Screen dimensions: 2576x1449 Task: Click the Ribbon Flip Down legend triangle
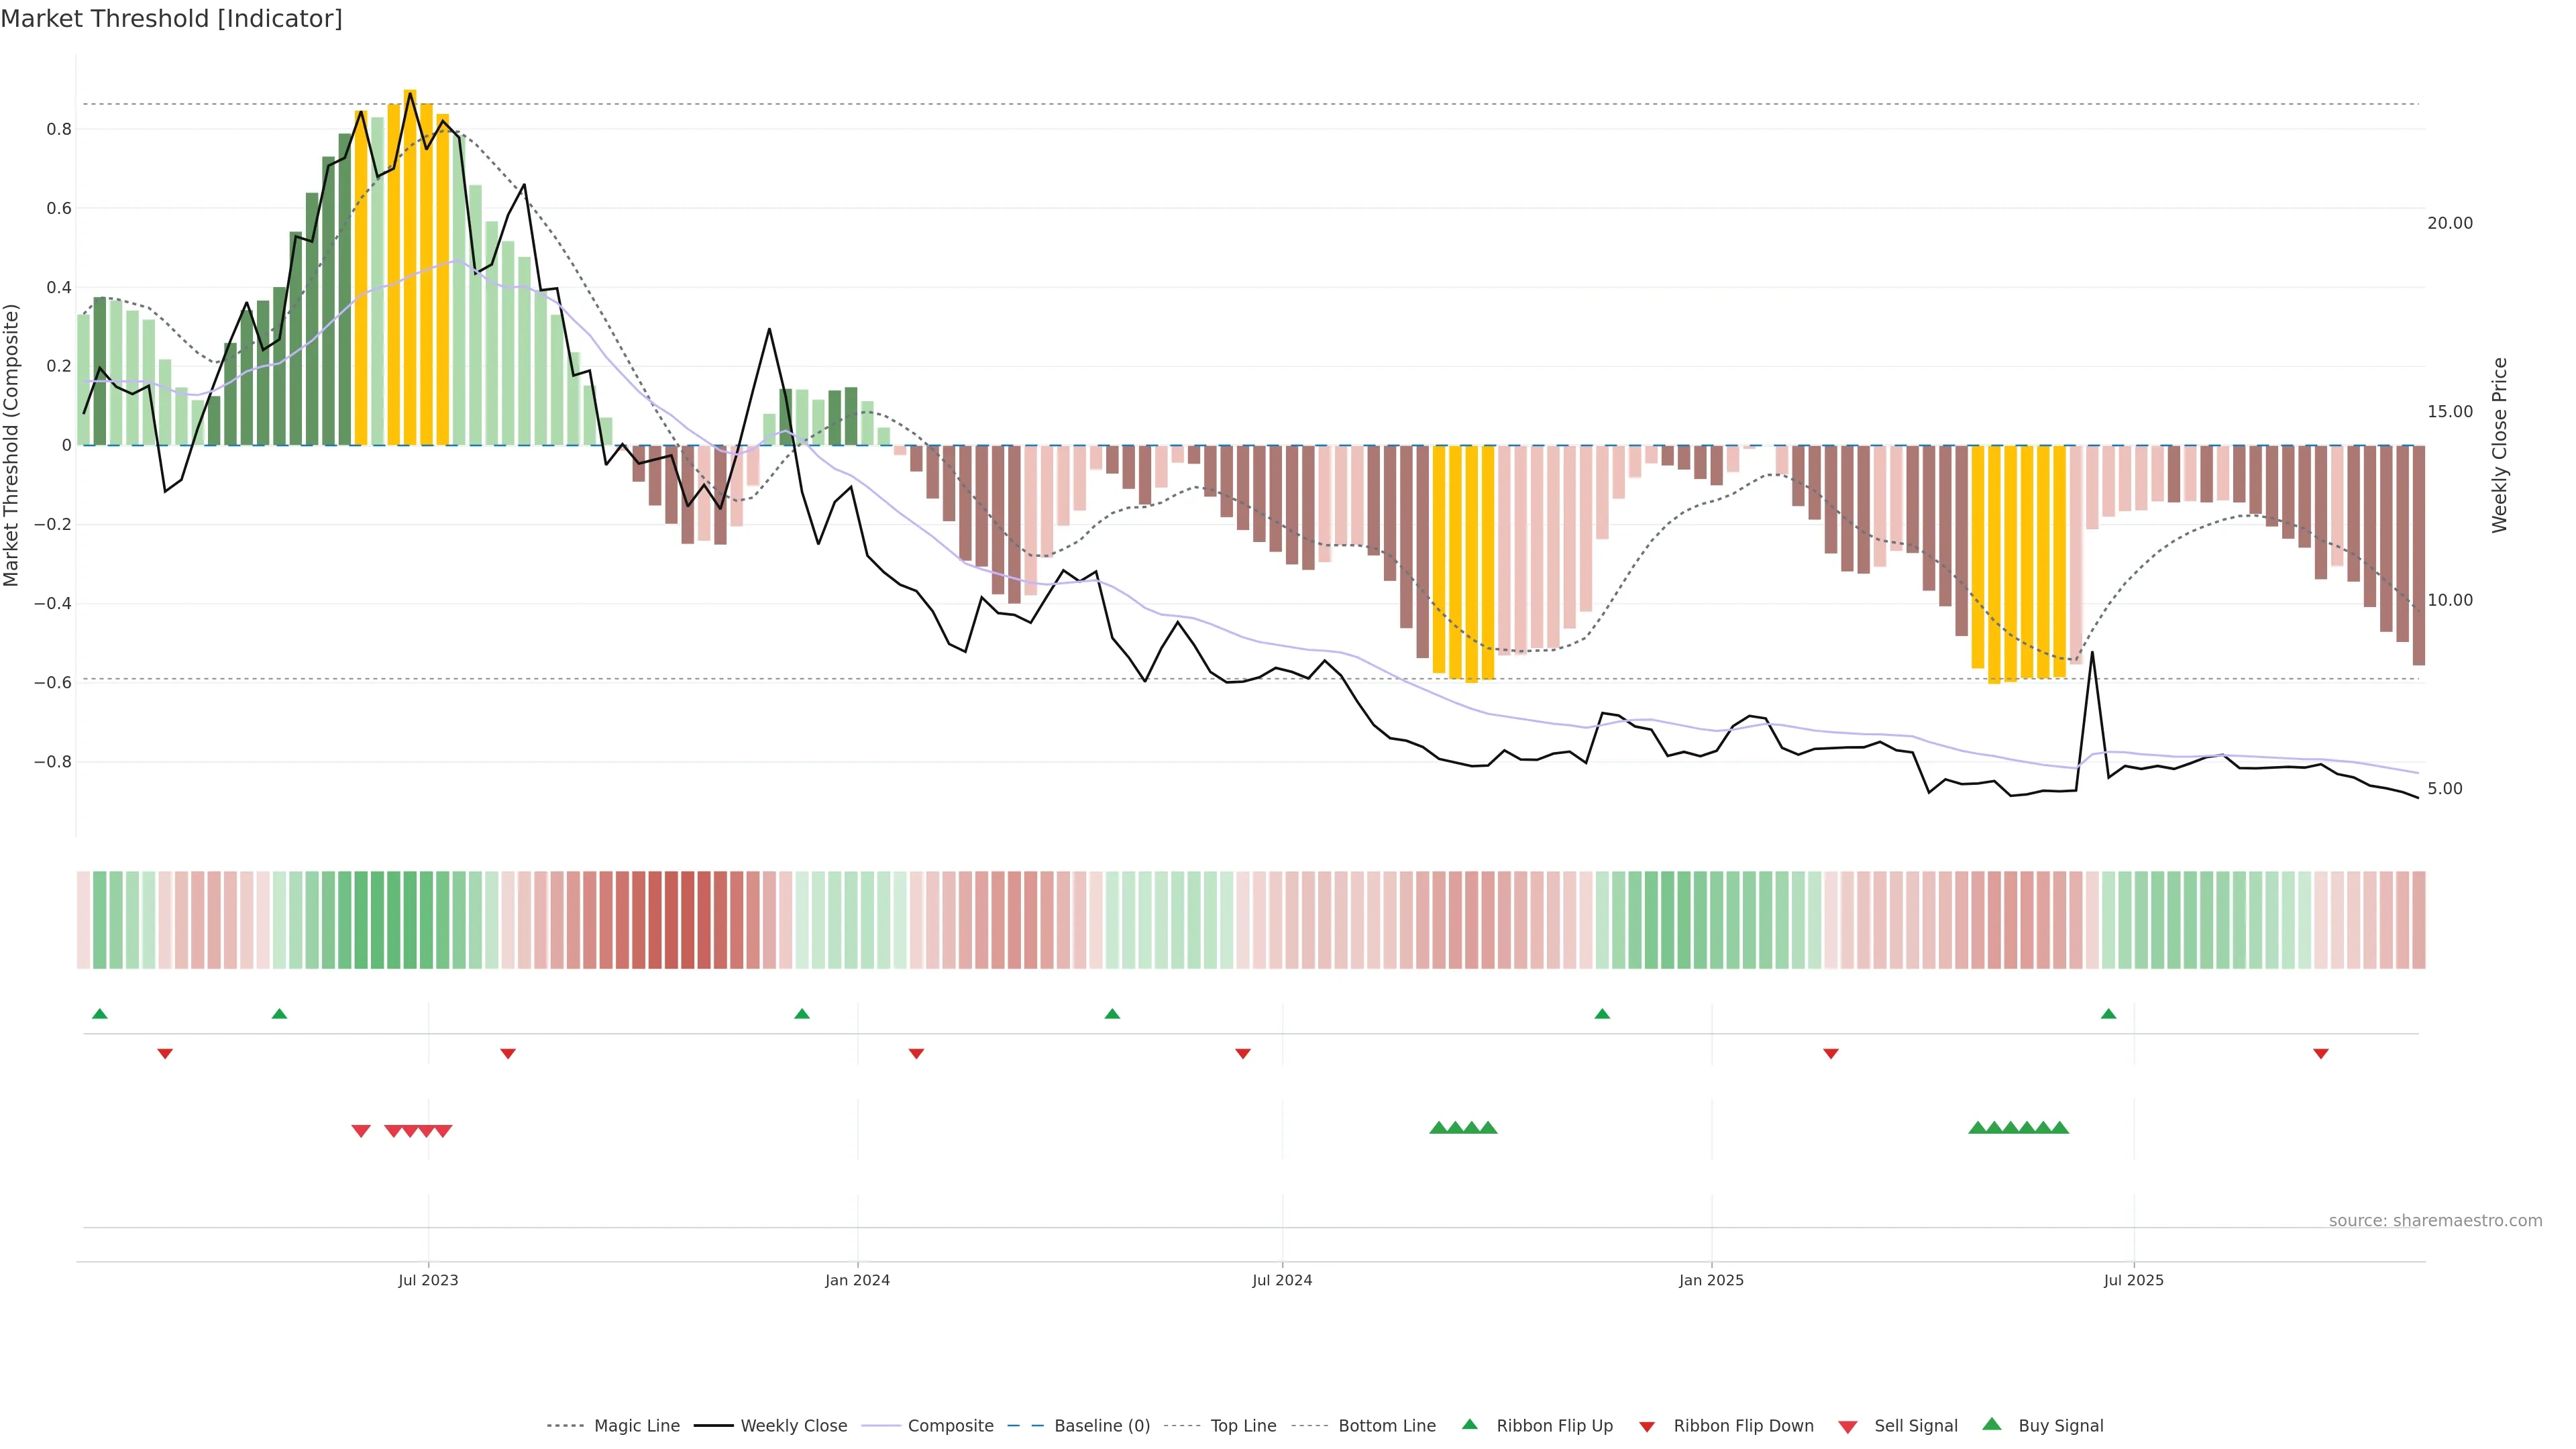click(x=1647, y=1426)
